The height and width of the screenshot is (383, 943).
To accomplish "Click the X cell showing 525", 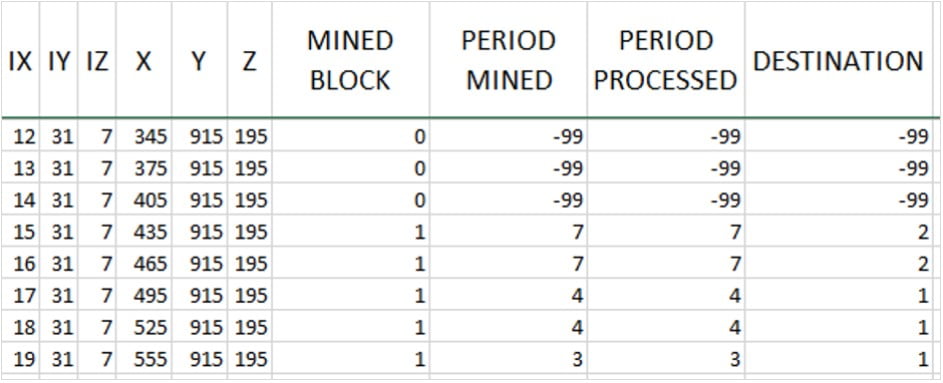I will pyautogui.click(x=144, y=328).
